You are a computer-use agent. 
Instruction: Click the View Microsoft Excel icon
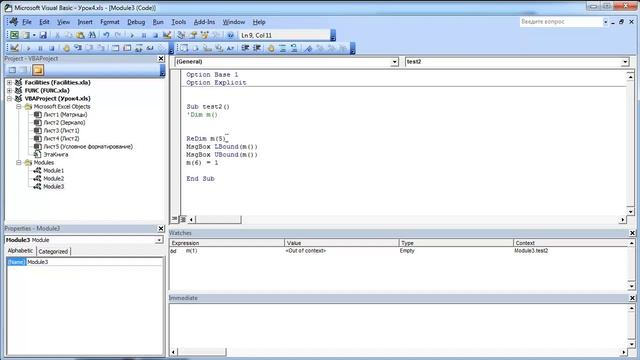point(14,35)
